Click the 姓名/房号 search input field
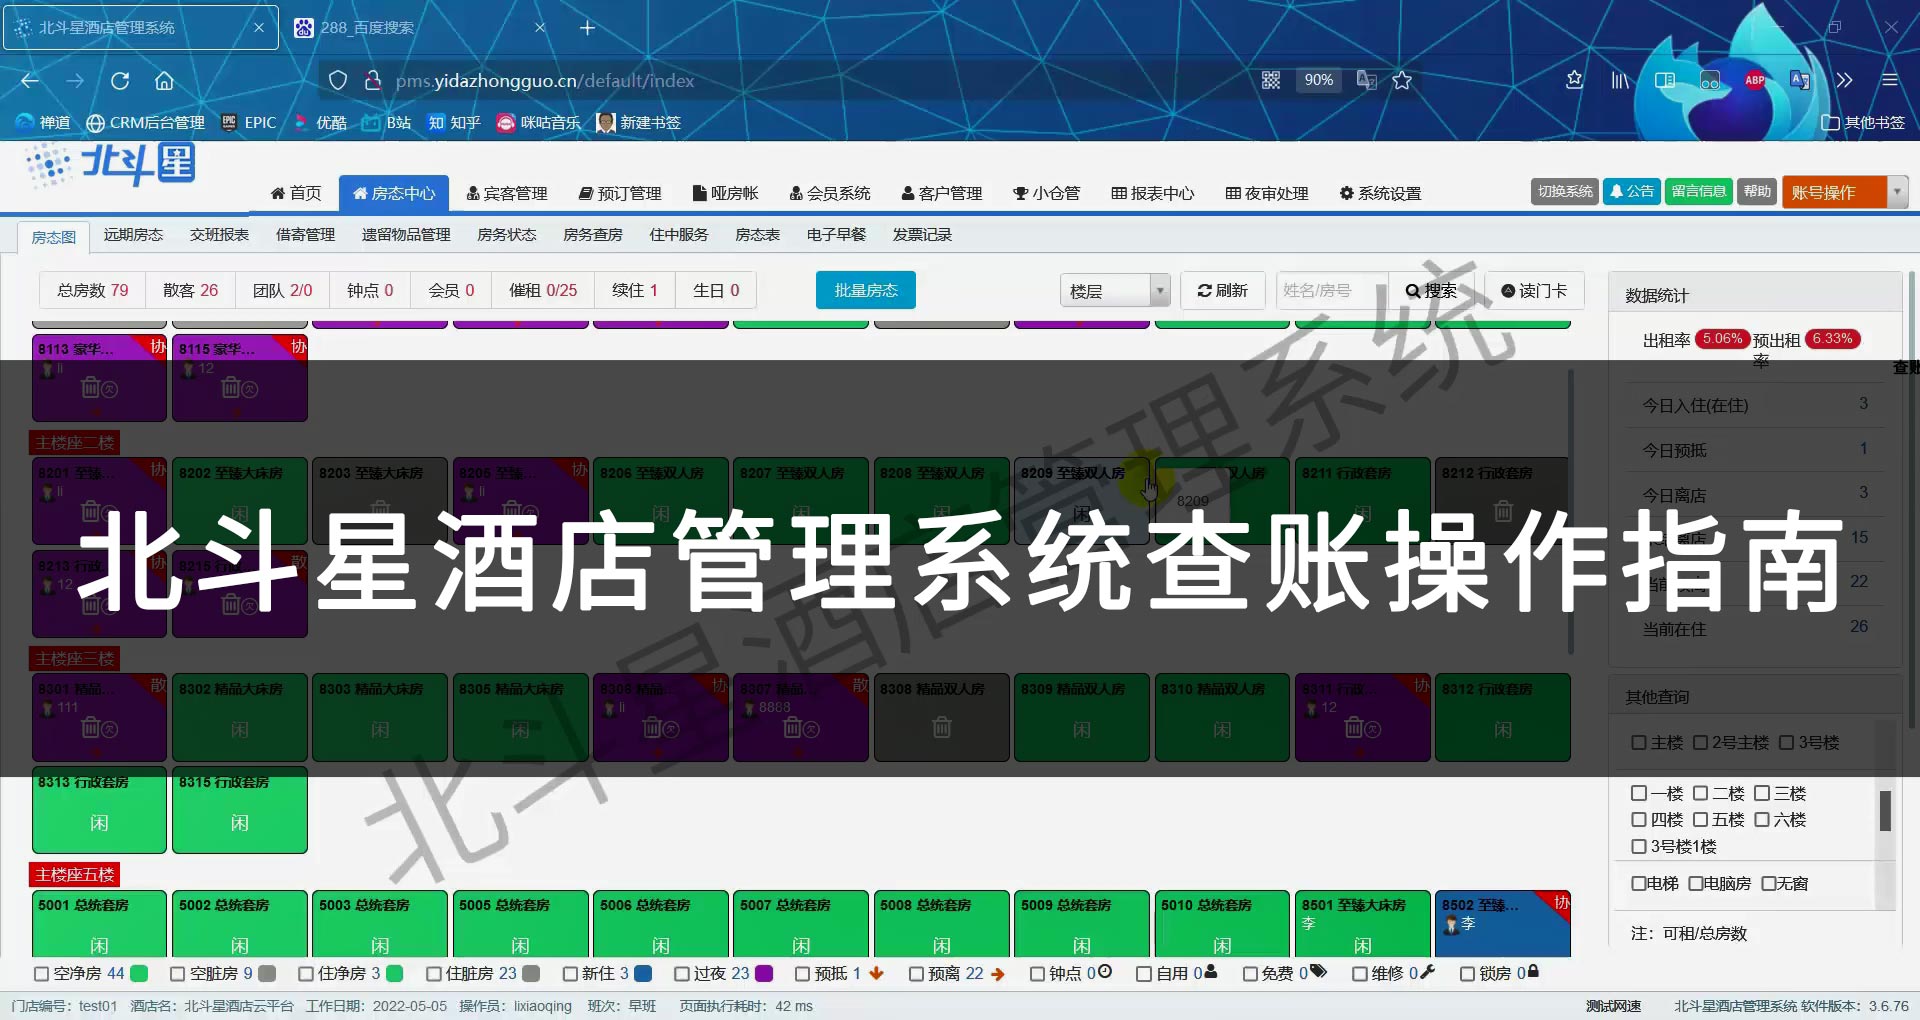Viewport: 1920px width, 1020px height. click(x=1331, y=290)
